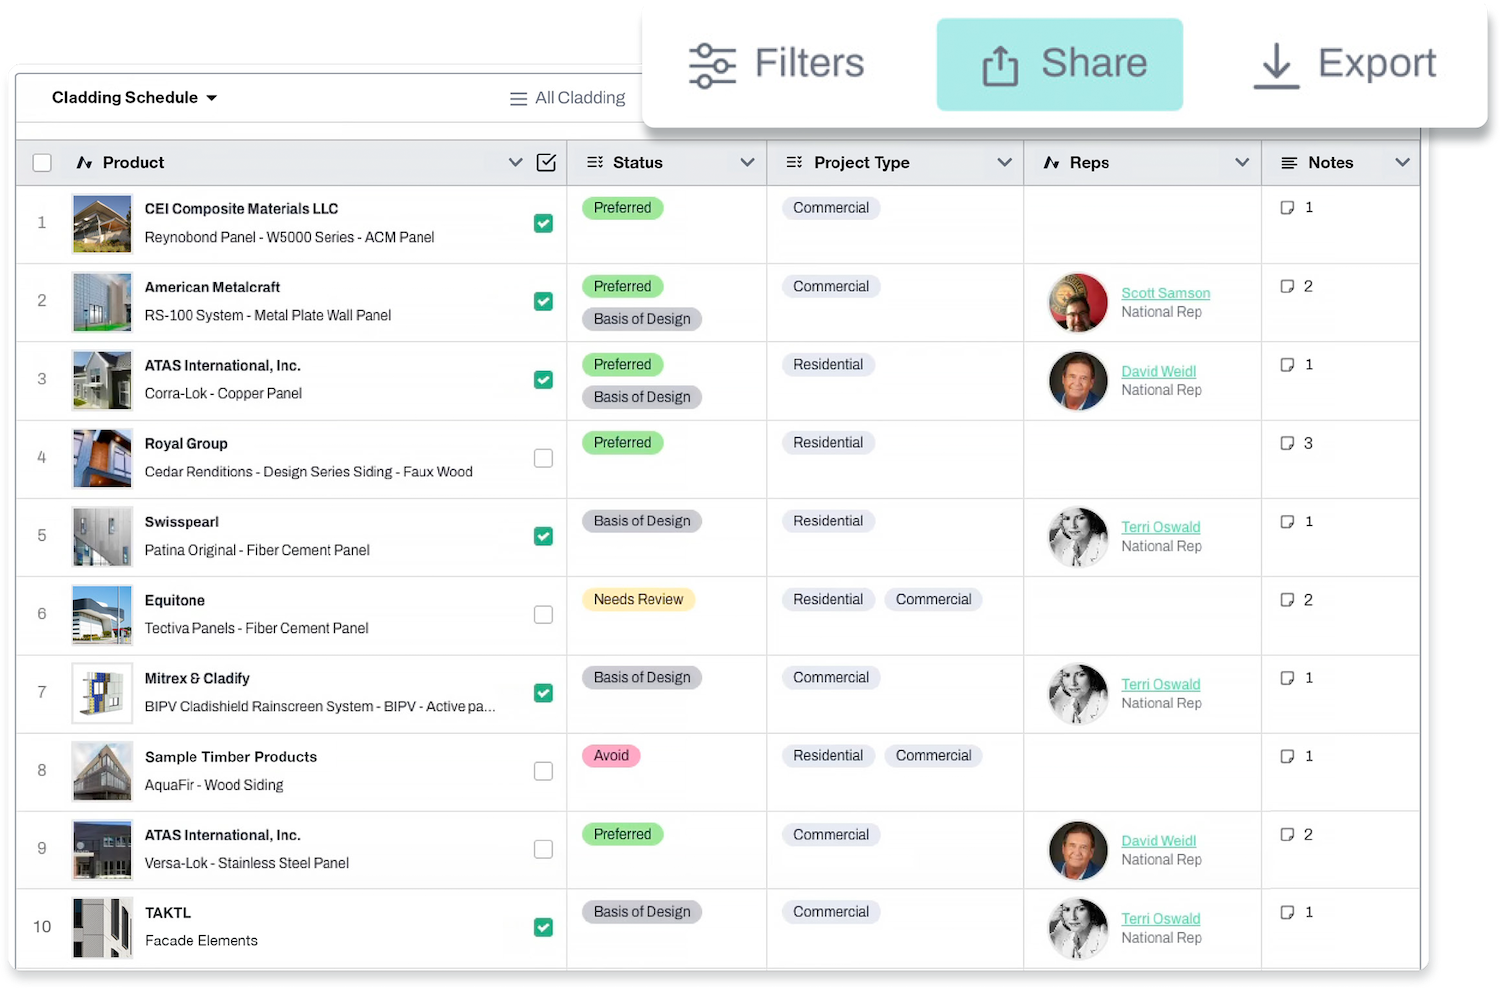Open notes icon for Royal Group row

pyautogui.click(x=1287, y=443)
